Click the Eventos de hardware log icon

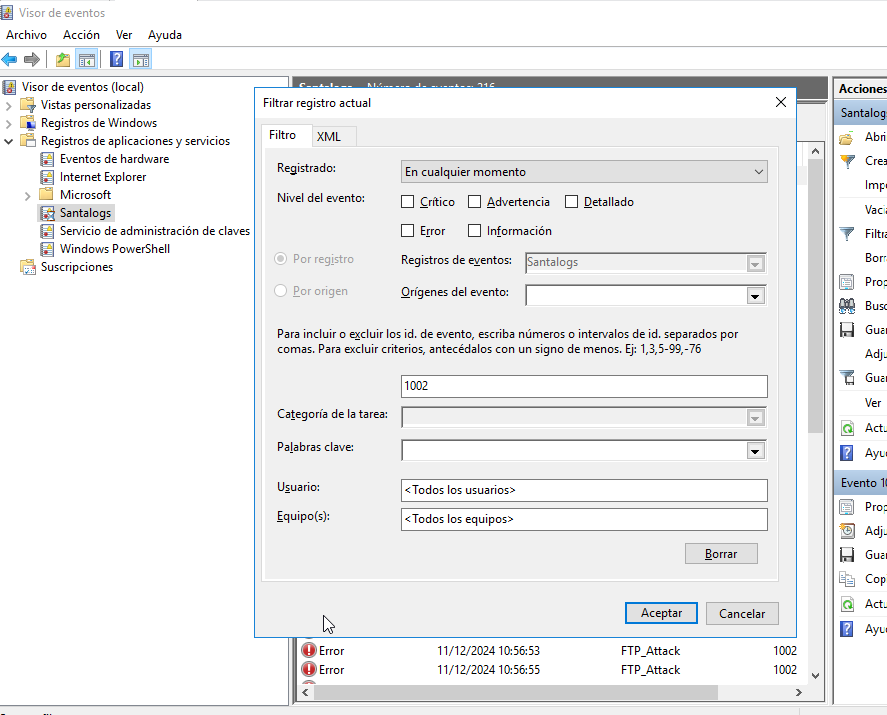(x=47, y=159)
